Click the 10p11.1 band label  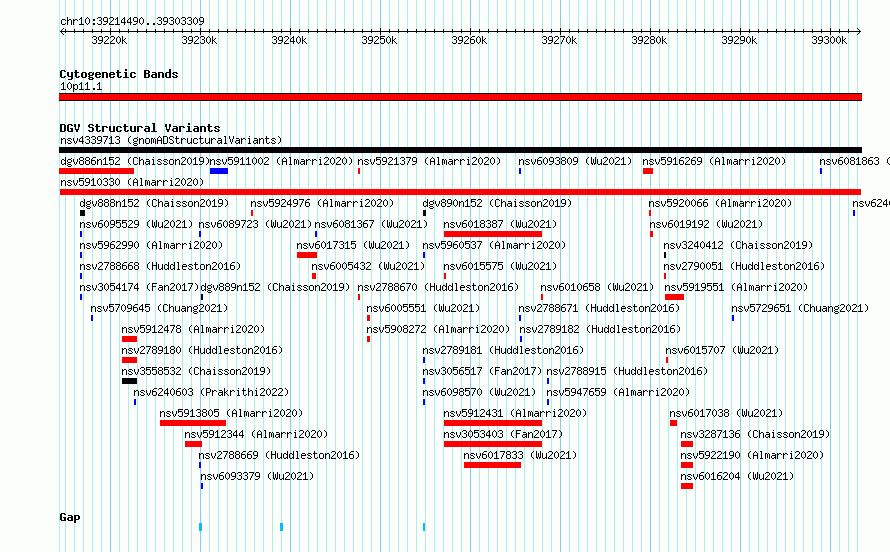coord(81,86)
